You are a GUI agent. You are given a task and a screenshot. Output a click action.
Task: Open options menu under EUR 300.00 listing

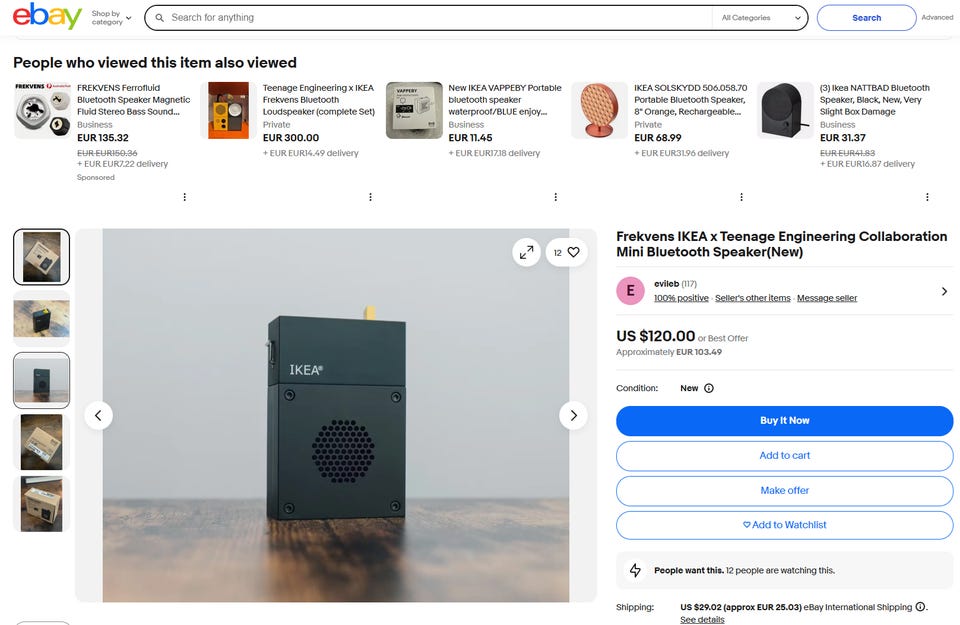[370, 197]
